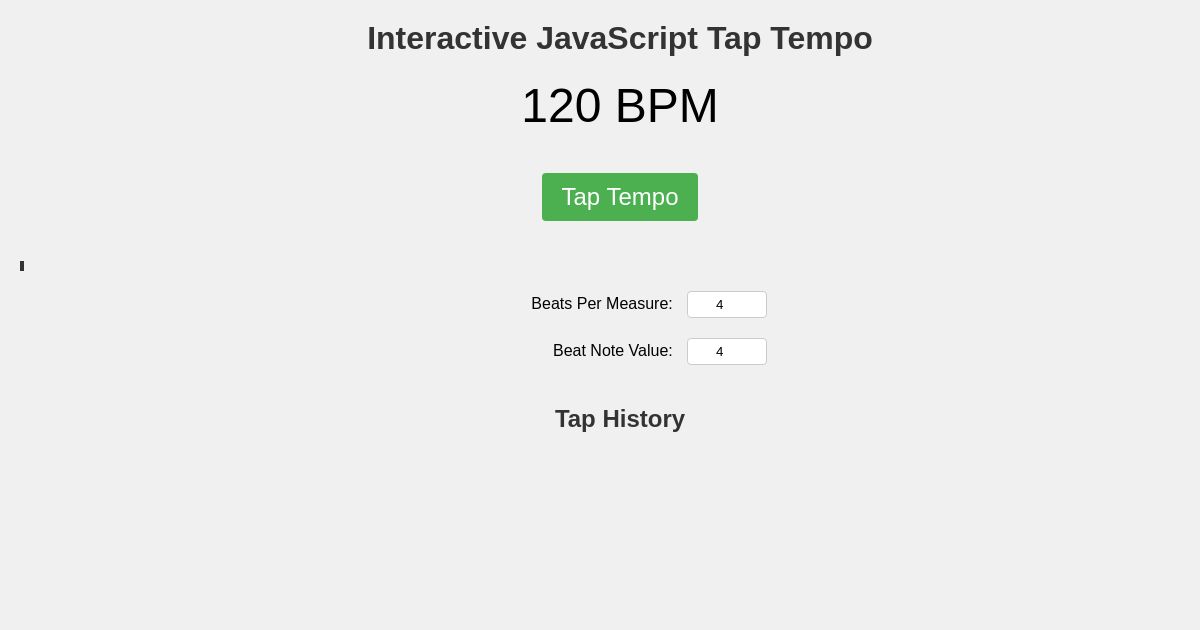The height and width of the screenshot is (630, 1200).
Task: Focus the field showing 4 beats per measure
Action: point(727,304)
